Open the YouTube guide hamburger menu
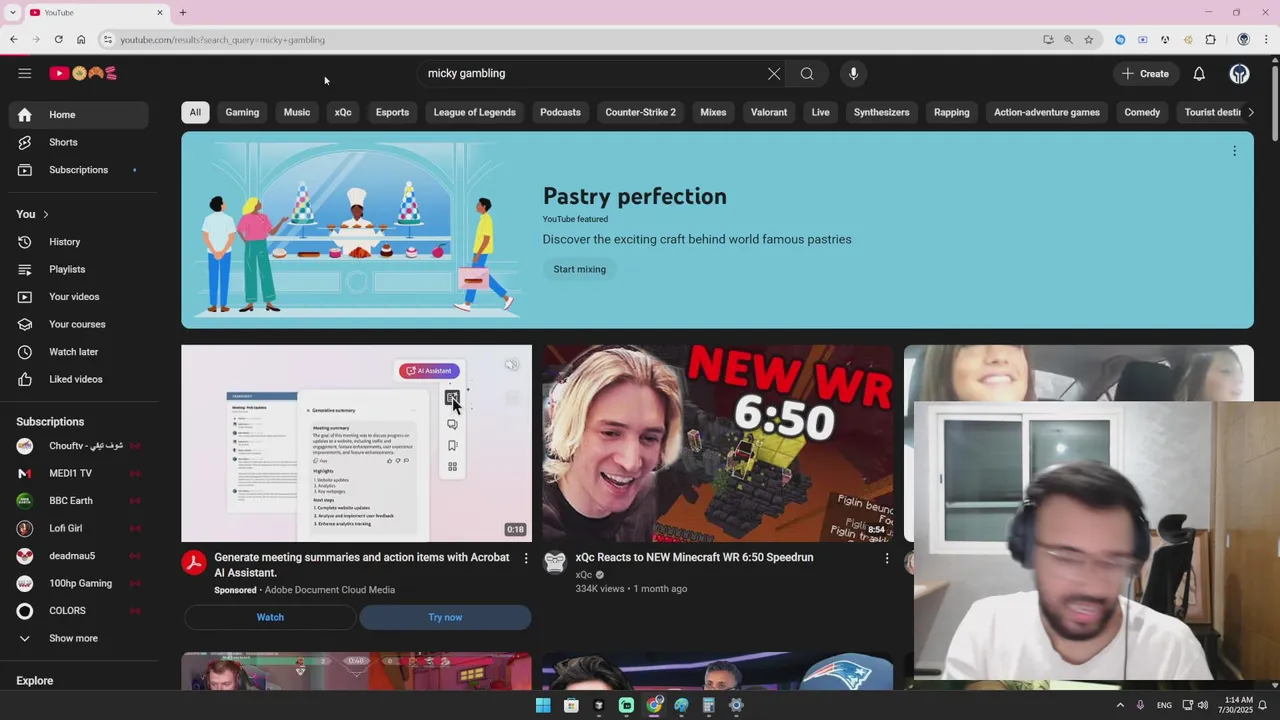1280x720 pixels. (25, 73)
